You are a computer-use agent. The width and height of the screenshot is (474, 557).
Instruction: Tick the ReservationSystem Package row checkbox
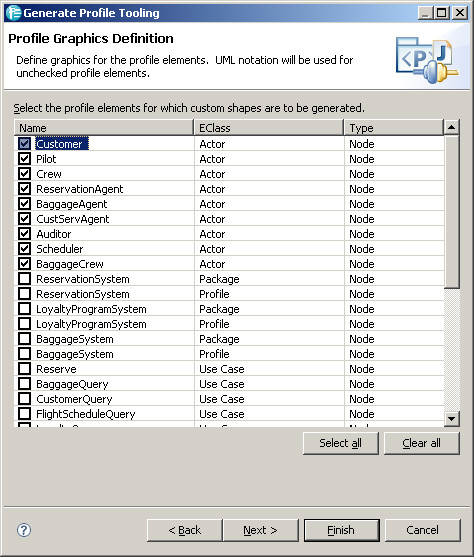point(25,278)
